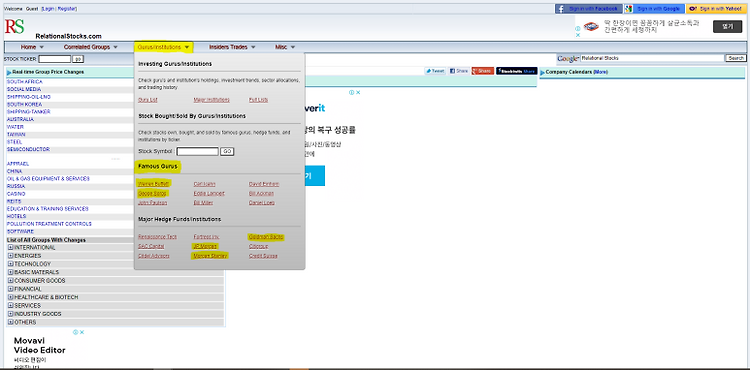Open Daniel Loeb guru page
The image size is (750, 370).
click(262, 203)
